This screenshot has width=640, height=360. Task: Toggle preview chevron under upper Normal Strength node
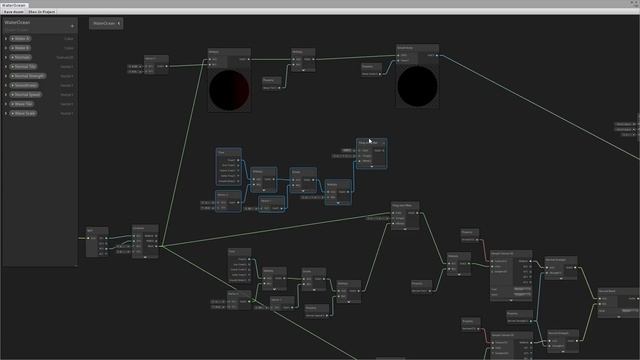click(x=561, y=278)
